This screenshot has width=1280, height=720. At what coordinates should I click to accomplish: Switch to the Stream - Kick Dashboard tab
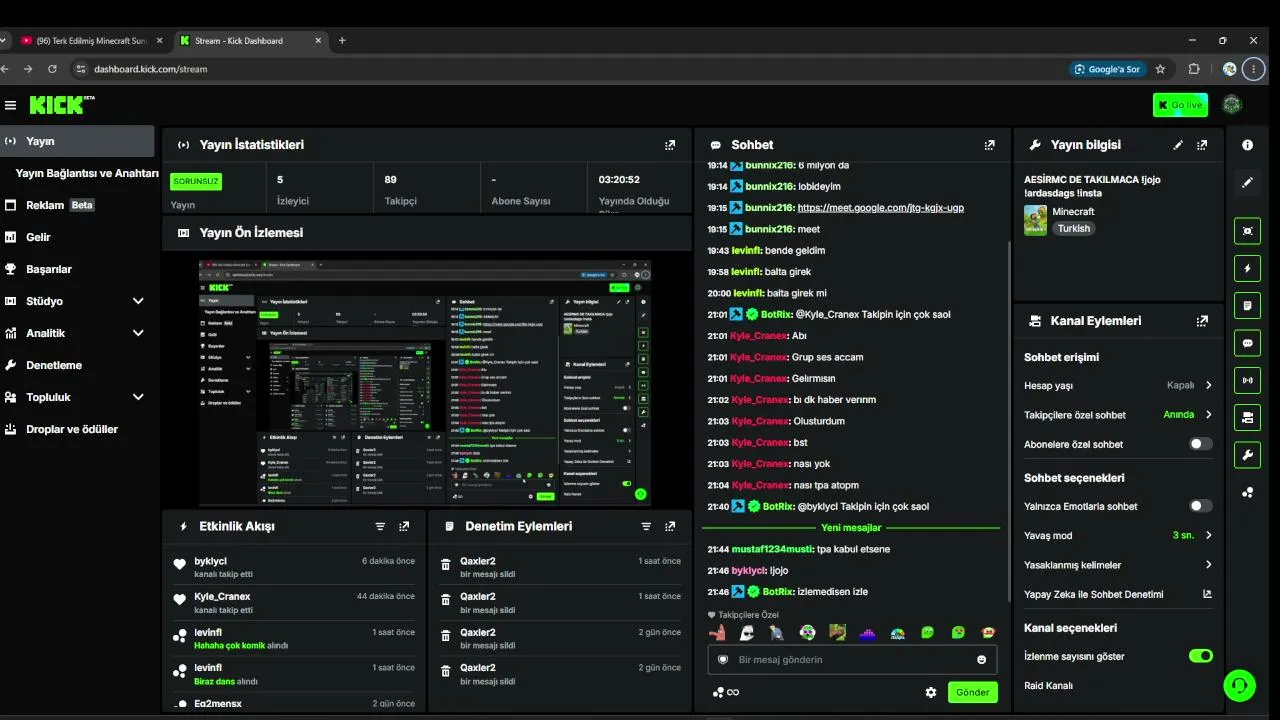click(250, 41)
